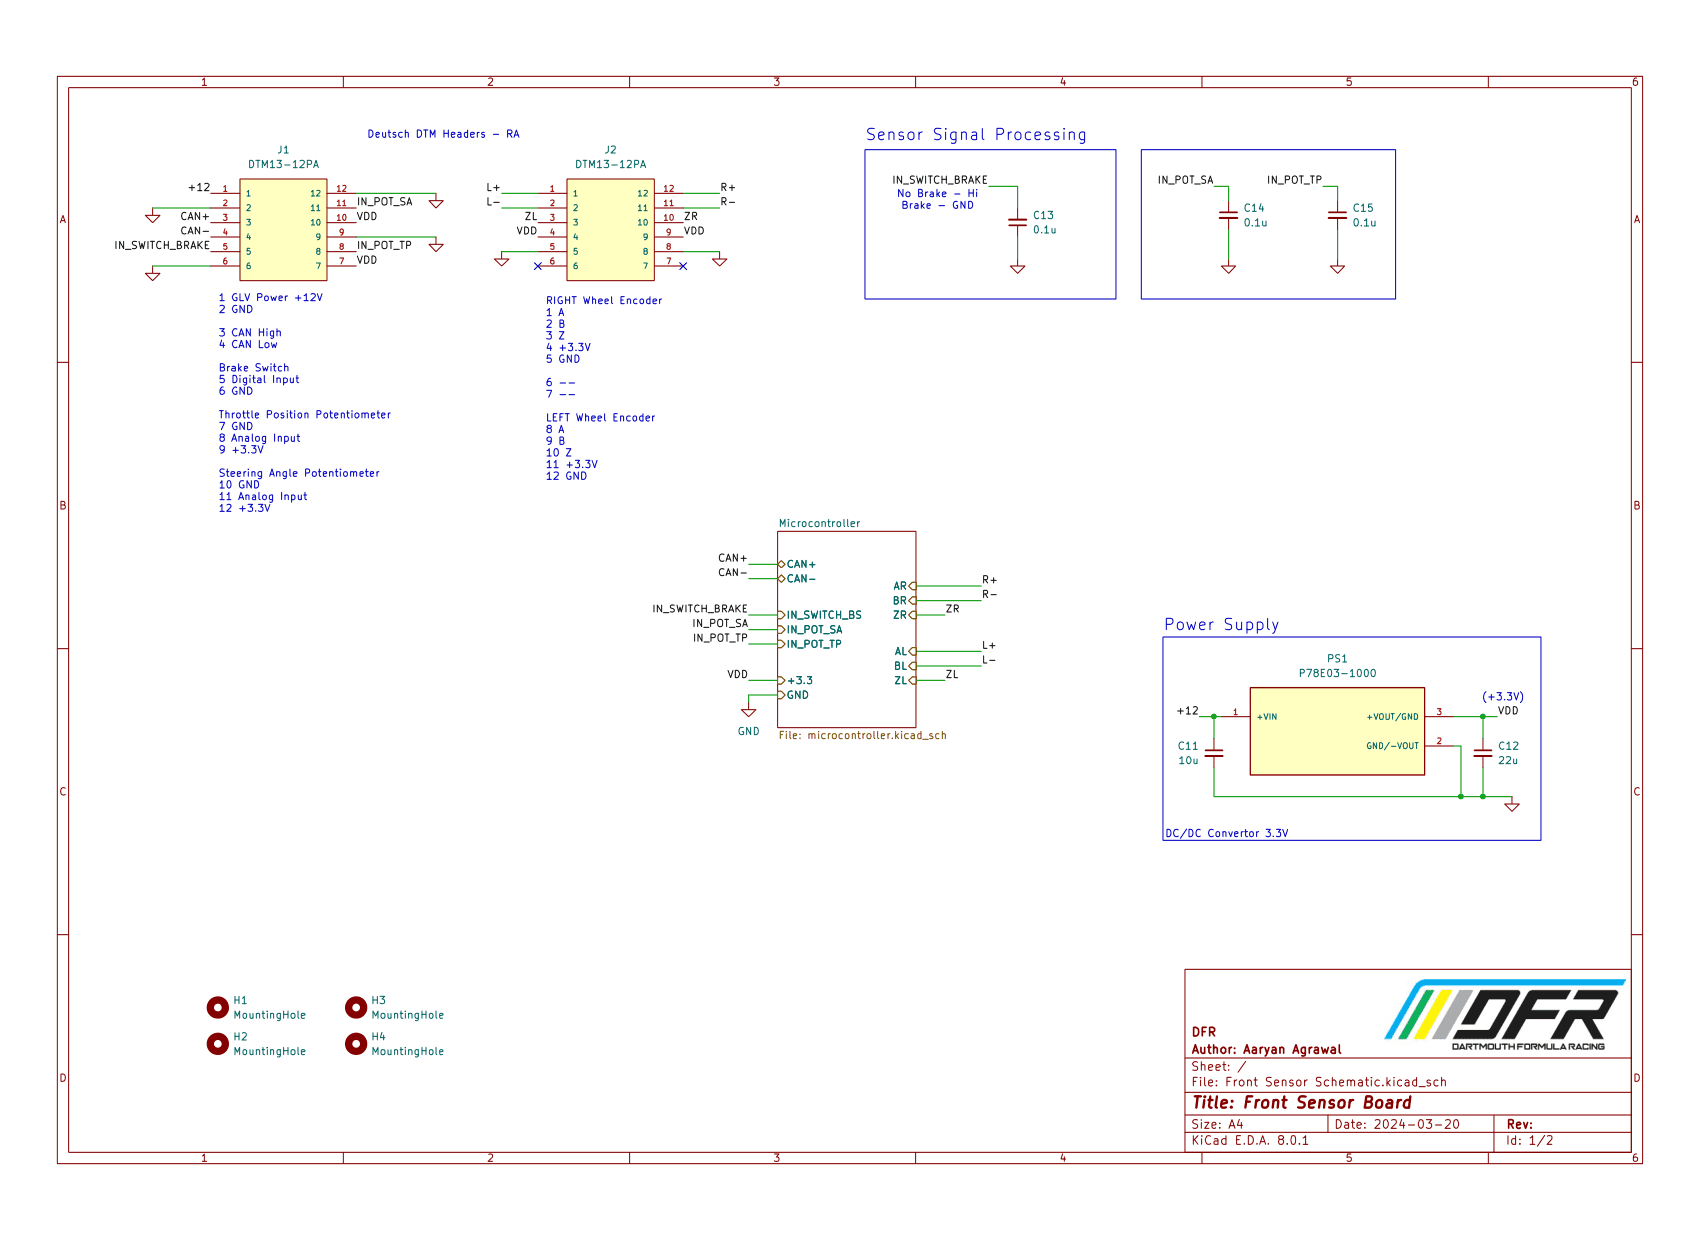Click 'Title: Front Sensor Board' in title block

click(1301, 1102)
